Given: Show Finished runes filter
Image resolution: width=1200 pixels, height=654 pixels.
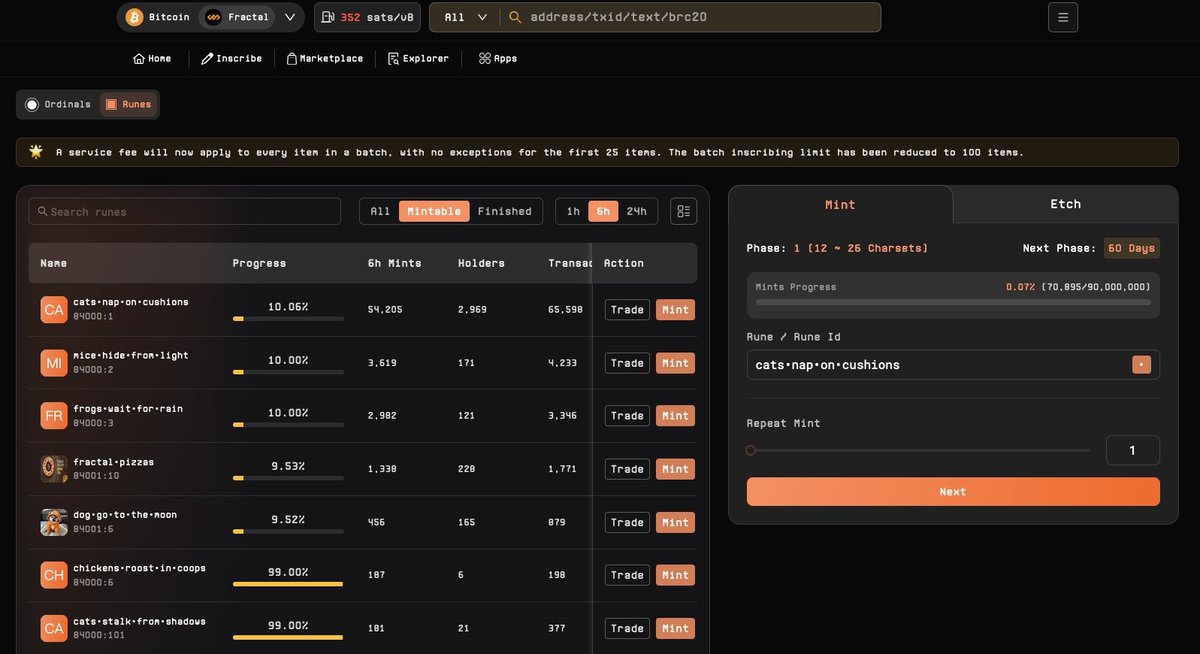Looking at the screenshot, I should click(505, 211).
